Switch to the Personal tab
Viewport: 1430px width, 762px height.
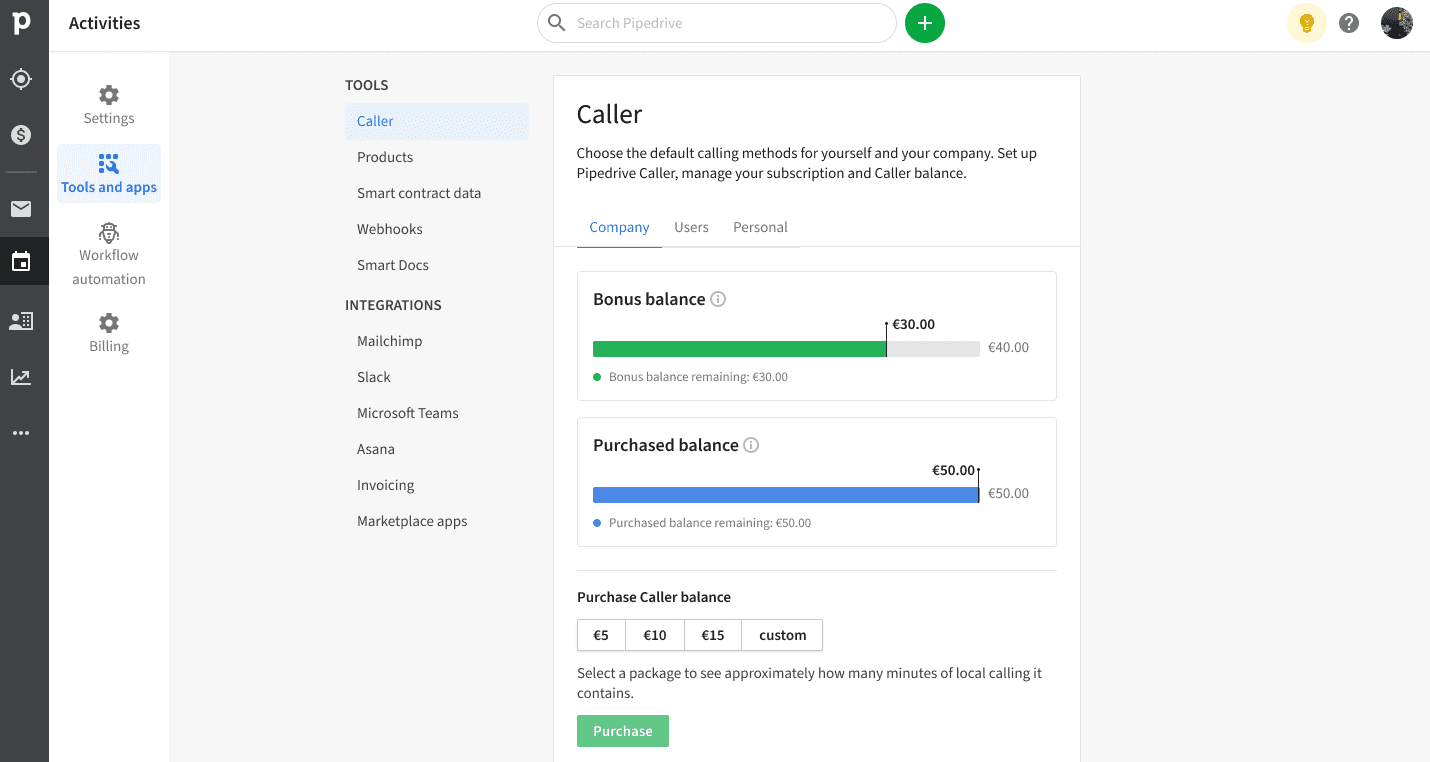(x=760, y=227)
